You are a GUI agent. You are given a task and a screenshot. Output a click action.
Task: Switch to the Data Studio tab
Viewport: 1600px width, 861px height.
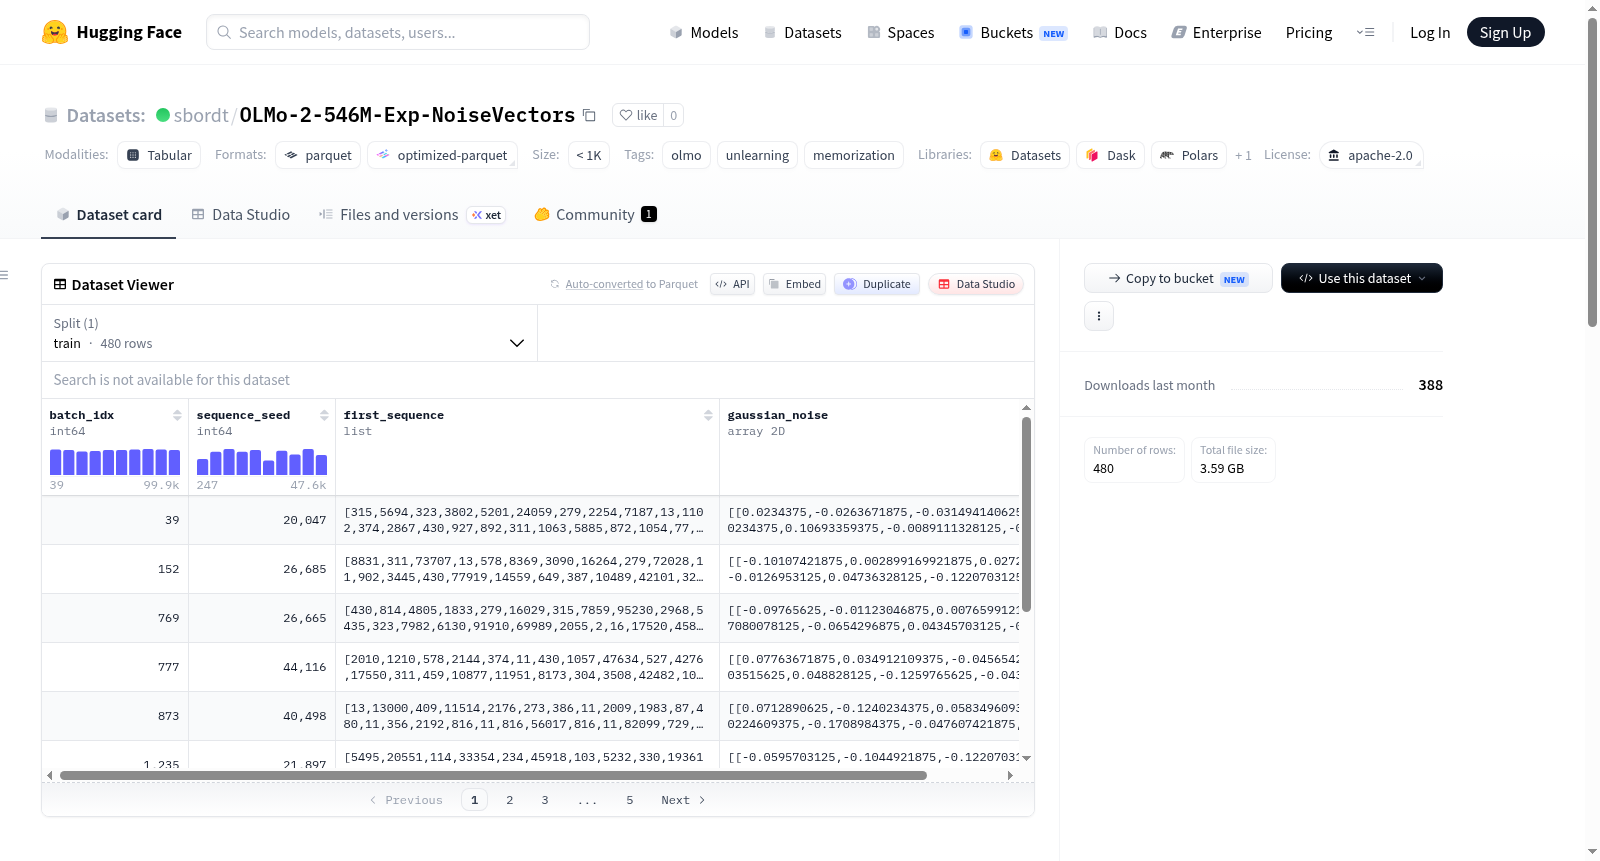241,214
